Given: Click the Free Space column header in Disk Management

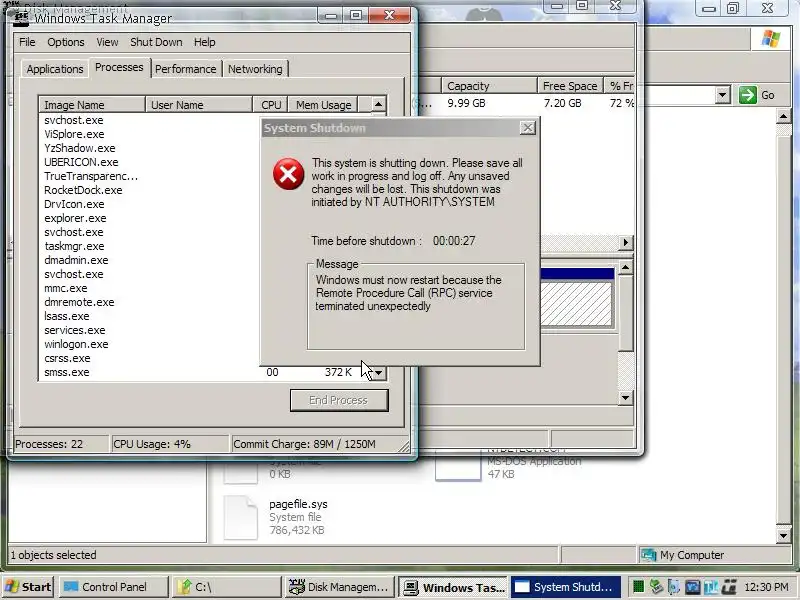Looking at the screenshot, I should click(570, 86).
